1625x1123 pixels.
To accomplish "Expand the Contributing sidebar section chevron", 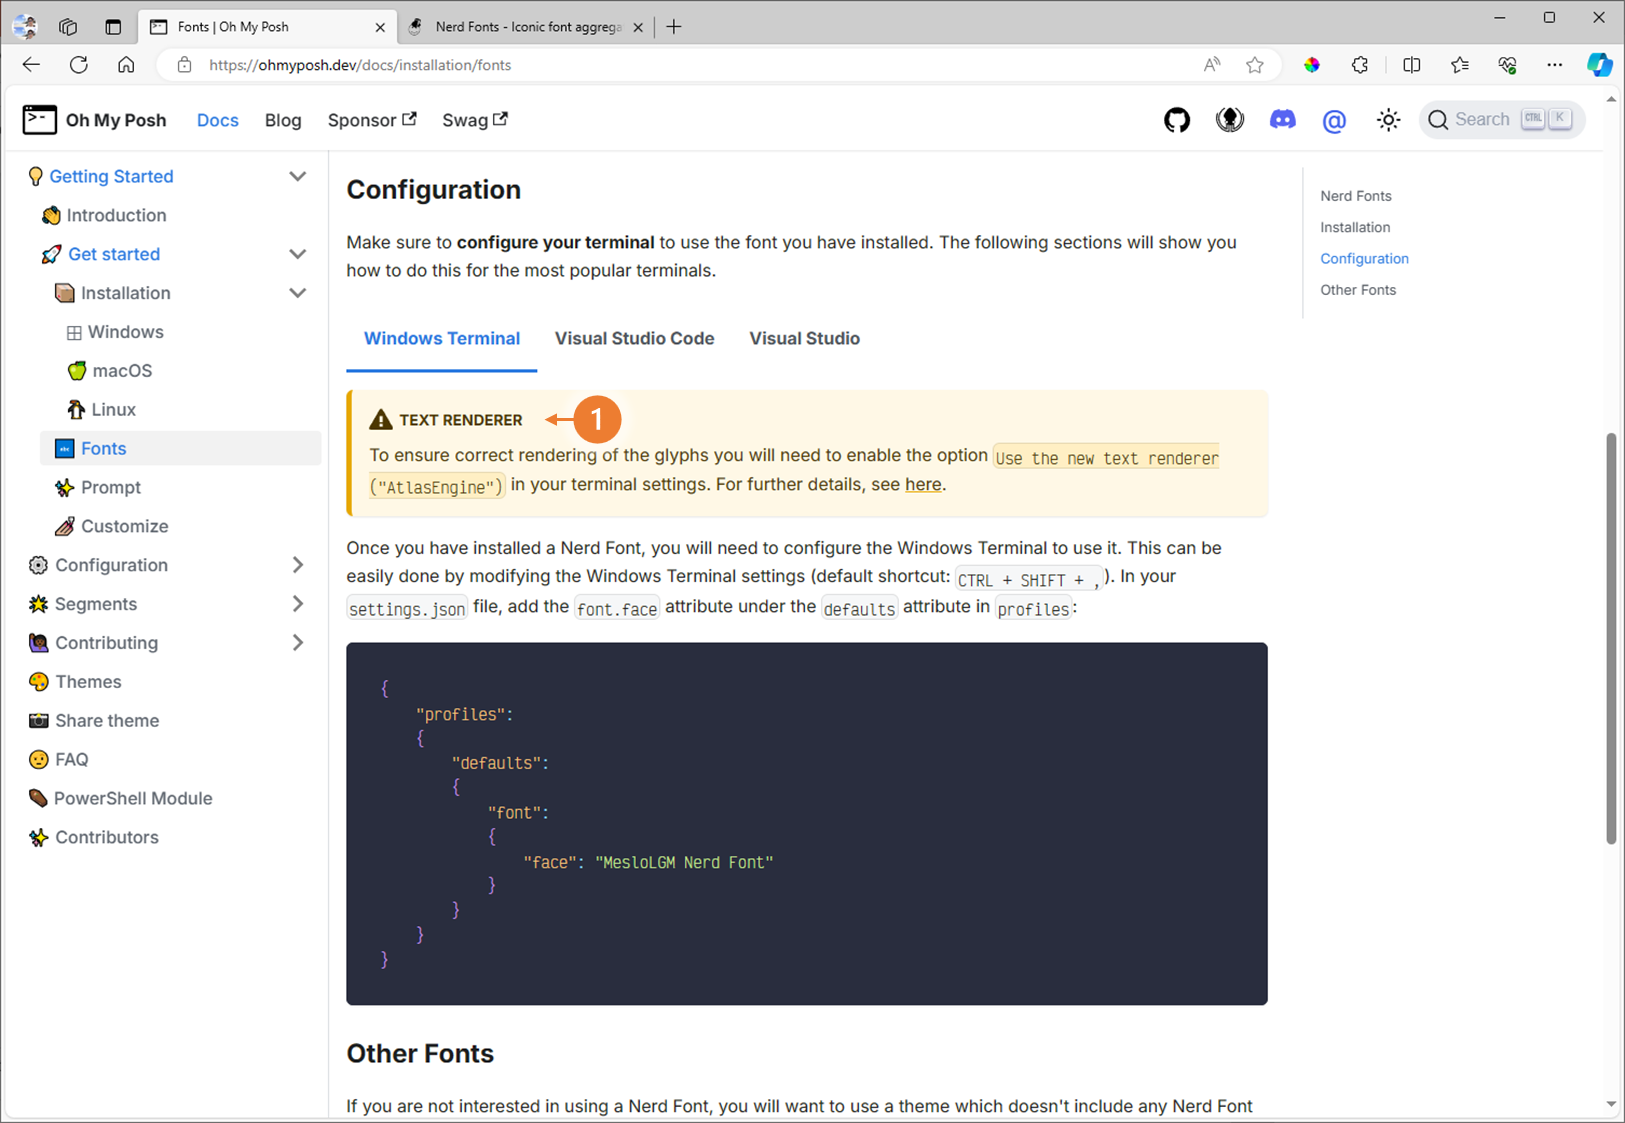I will pyautogui.click(x=297, y=643).
